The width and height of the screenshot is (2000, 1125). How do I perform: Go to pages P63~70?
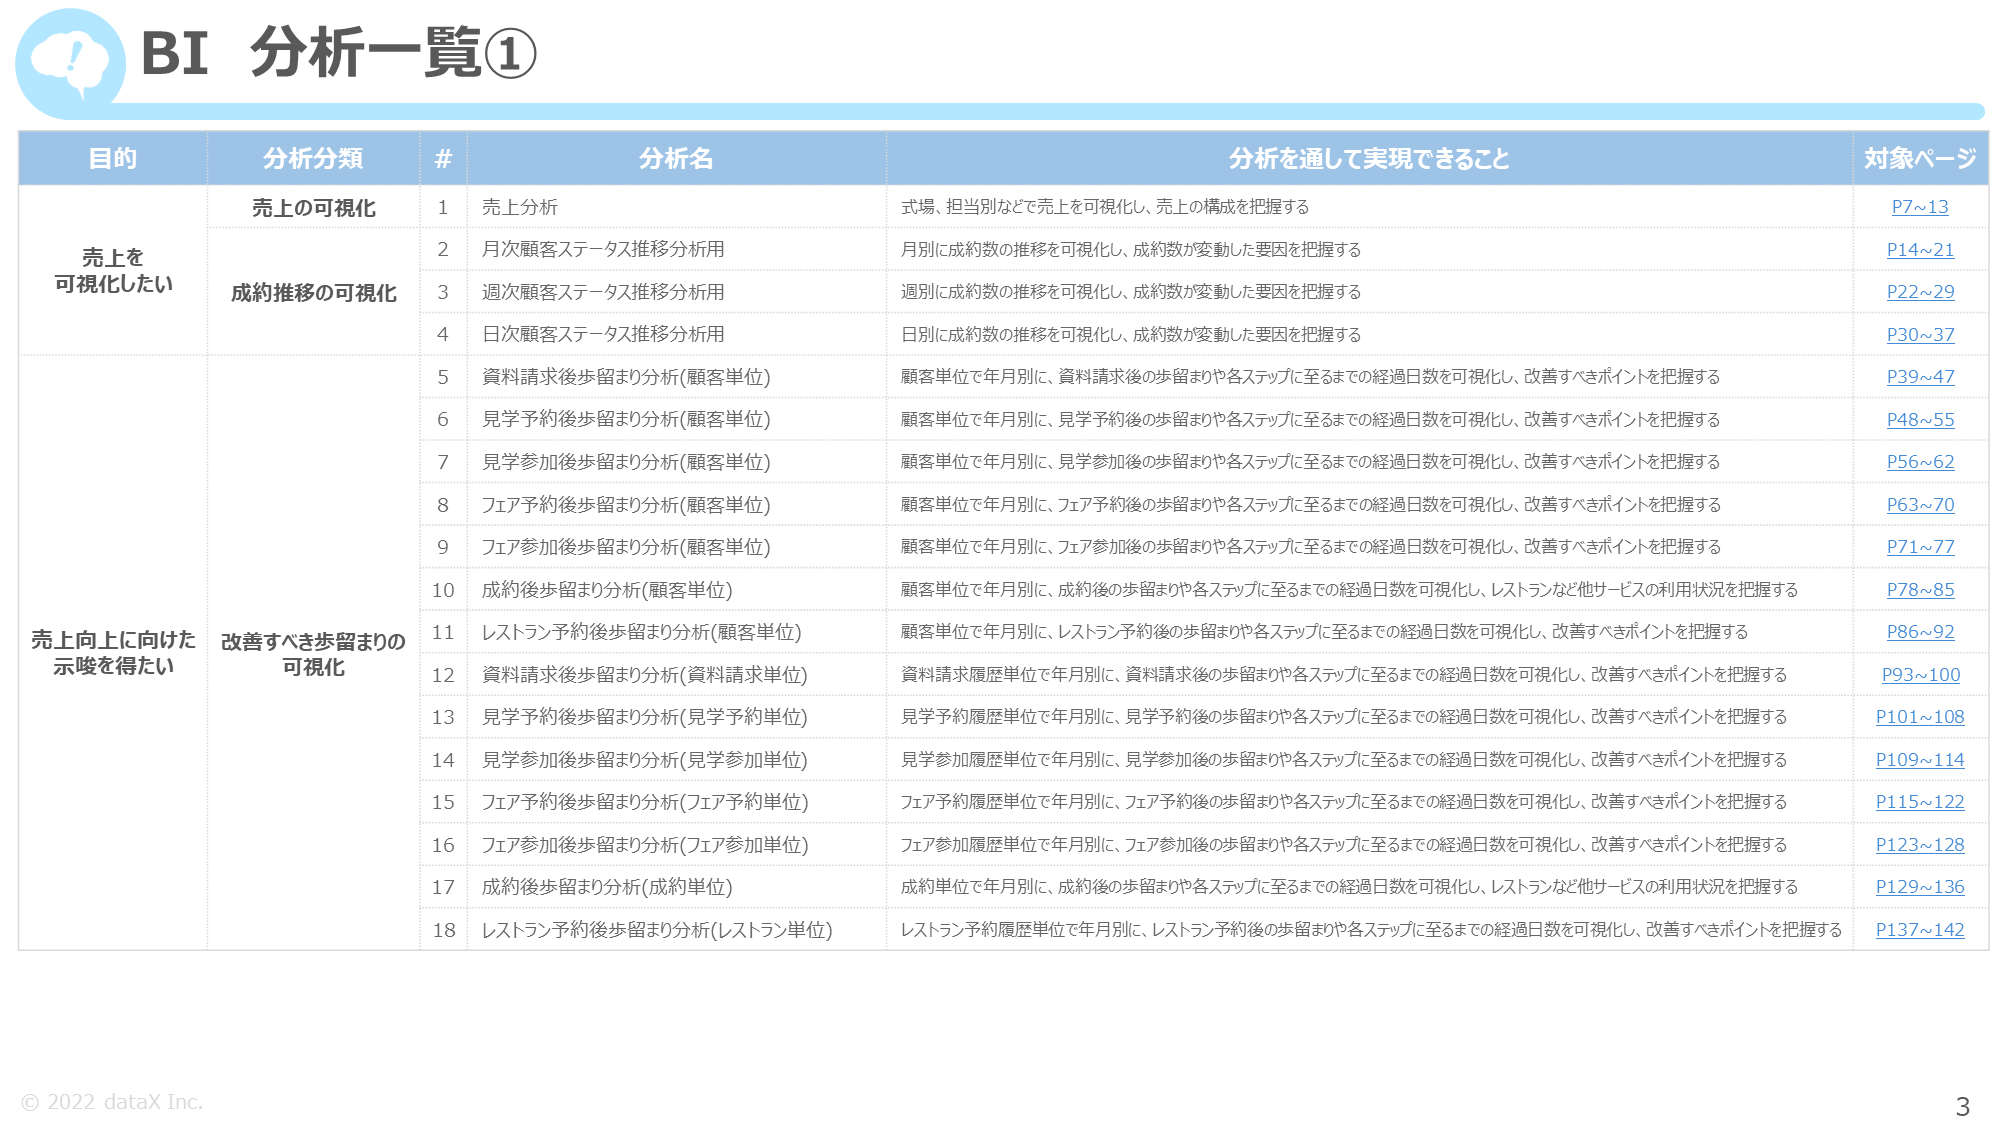[x=1919, y=505]
